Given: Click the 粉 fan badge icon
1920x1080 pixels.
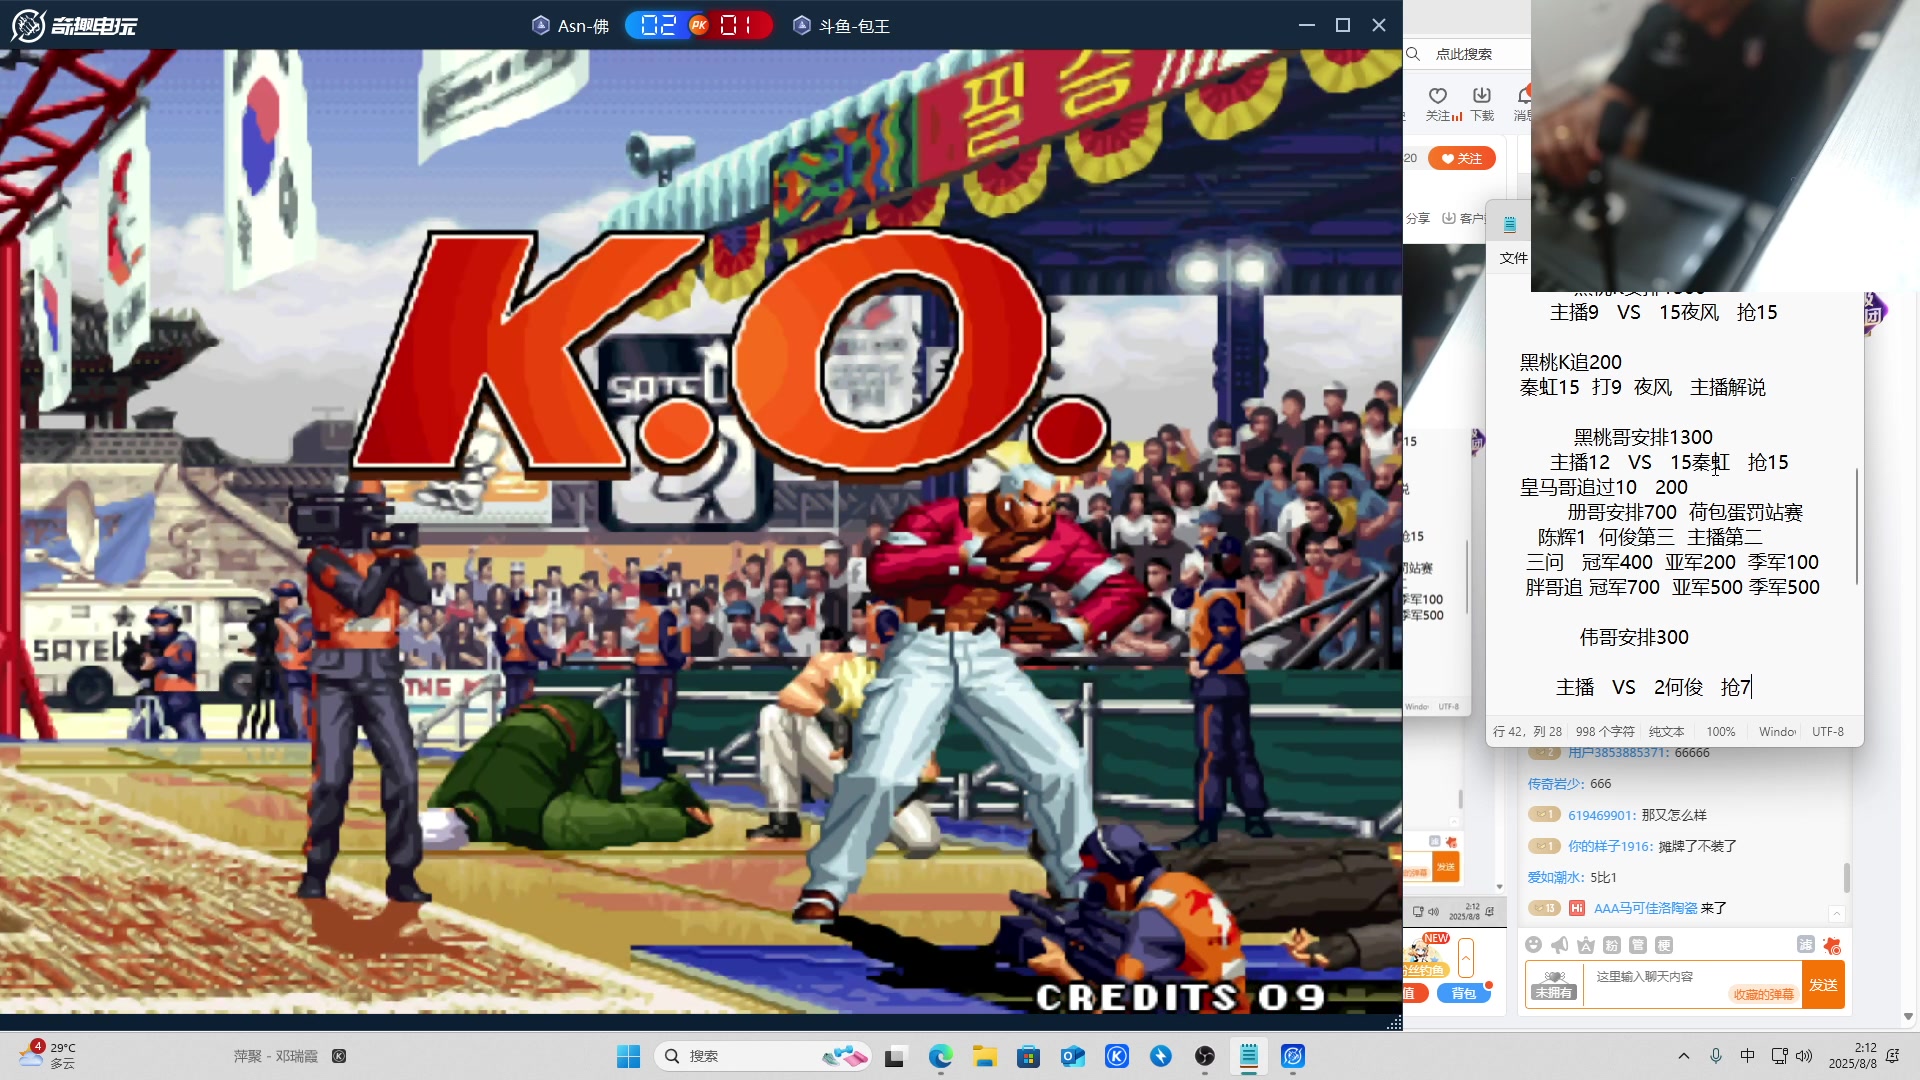Looking at the screenshot, I should [1612, 945].
